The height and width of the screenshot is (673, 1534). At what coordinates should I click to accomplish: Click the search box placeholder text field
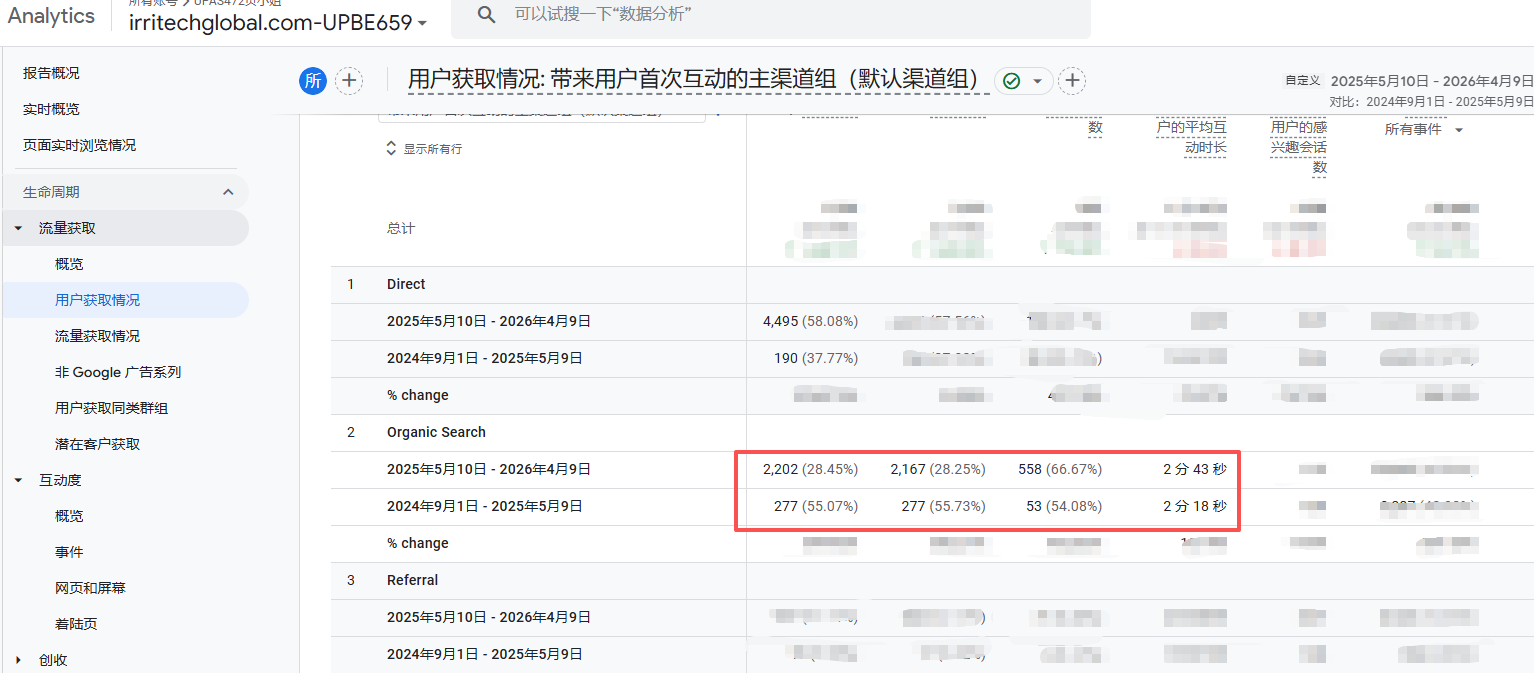(x=602, y=14)
